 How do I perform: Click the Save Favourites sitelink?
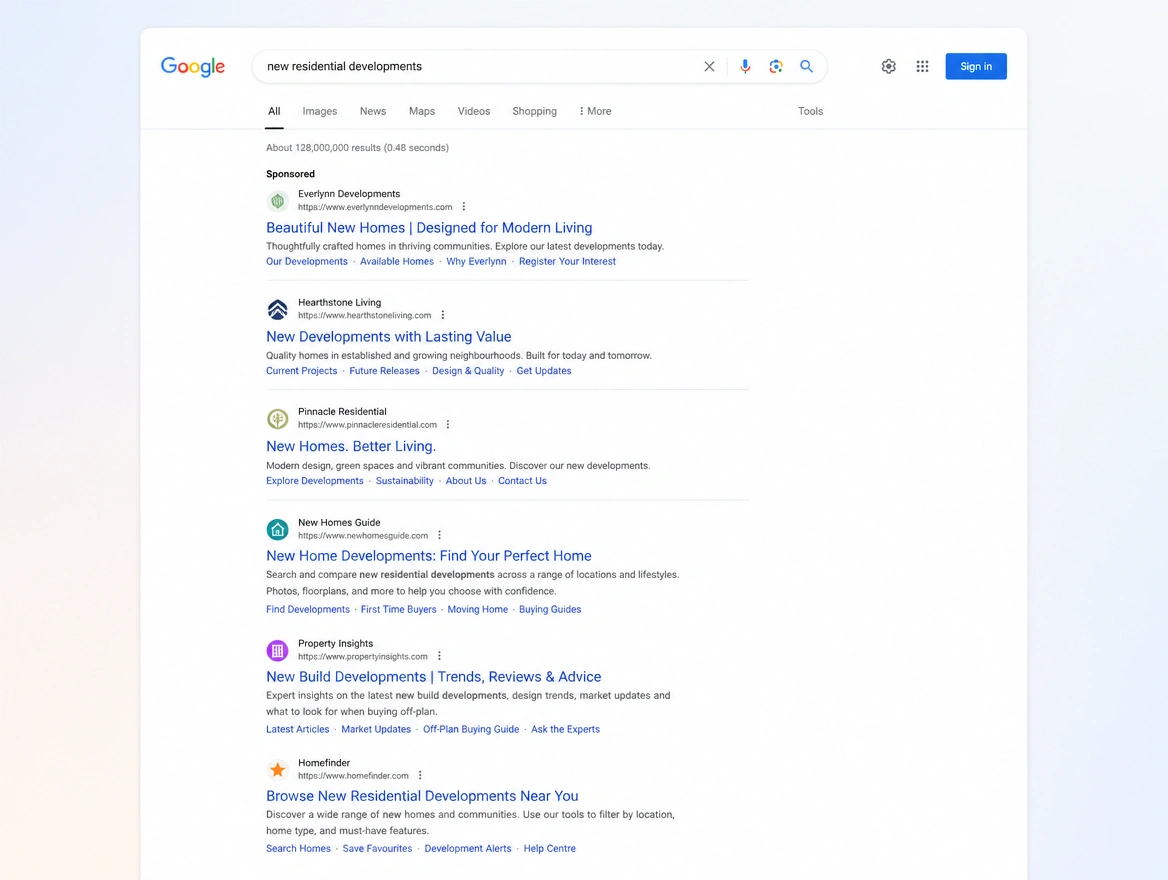(x=377, y=849)
